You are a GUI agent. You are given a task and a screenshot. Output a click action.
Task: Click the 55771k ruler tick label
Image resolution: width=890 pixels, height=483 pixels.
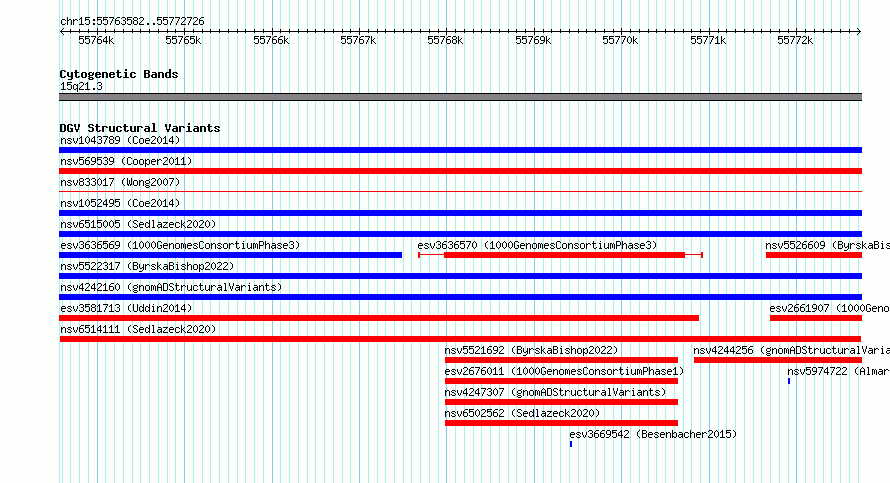[x=708, y=40]
